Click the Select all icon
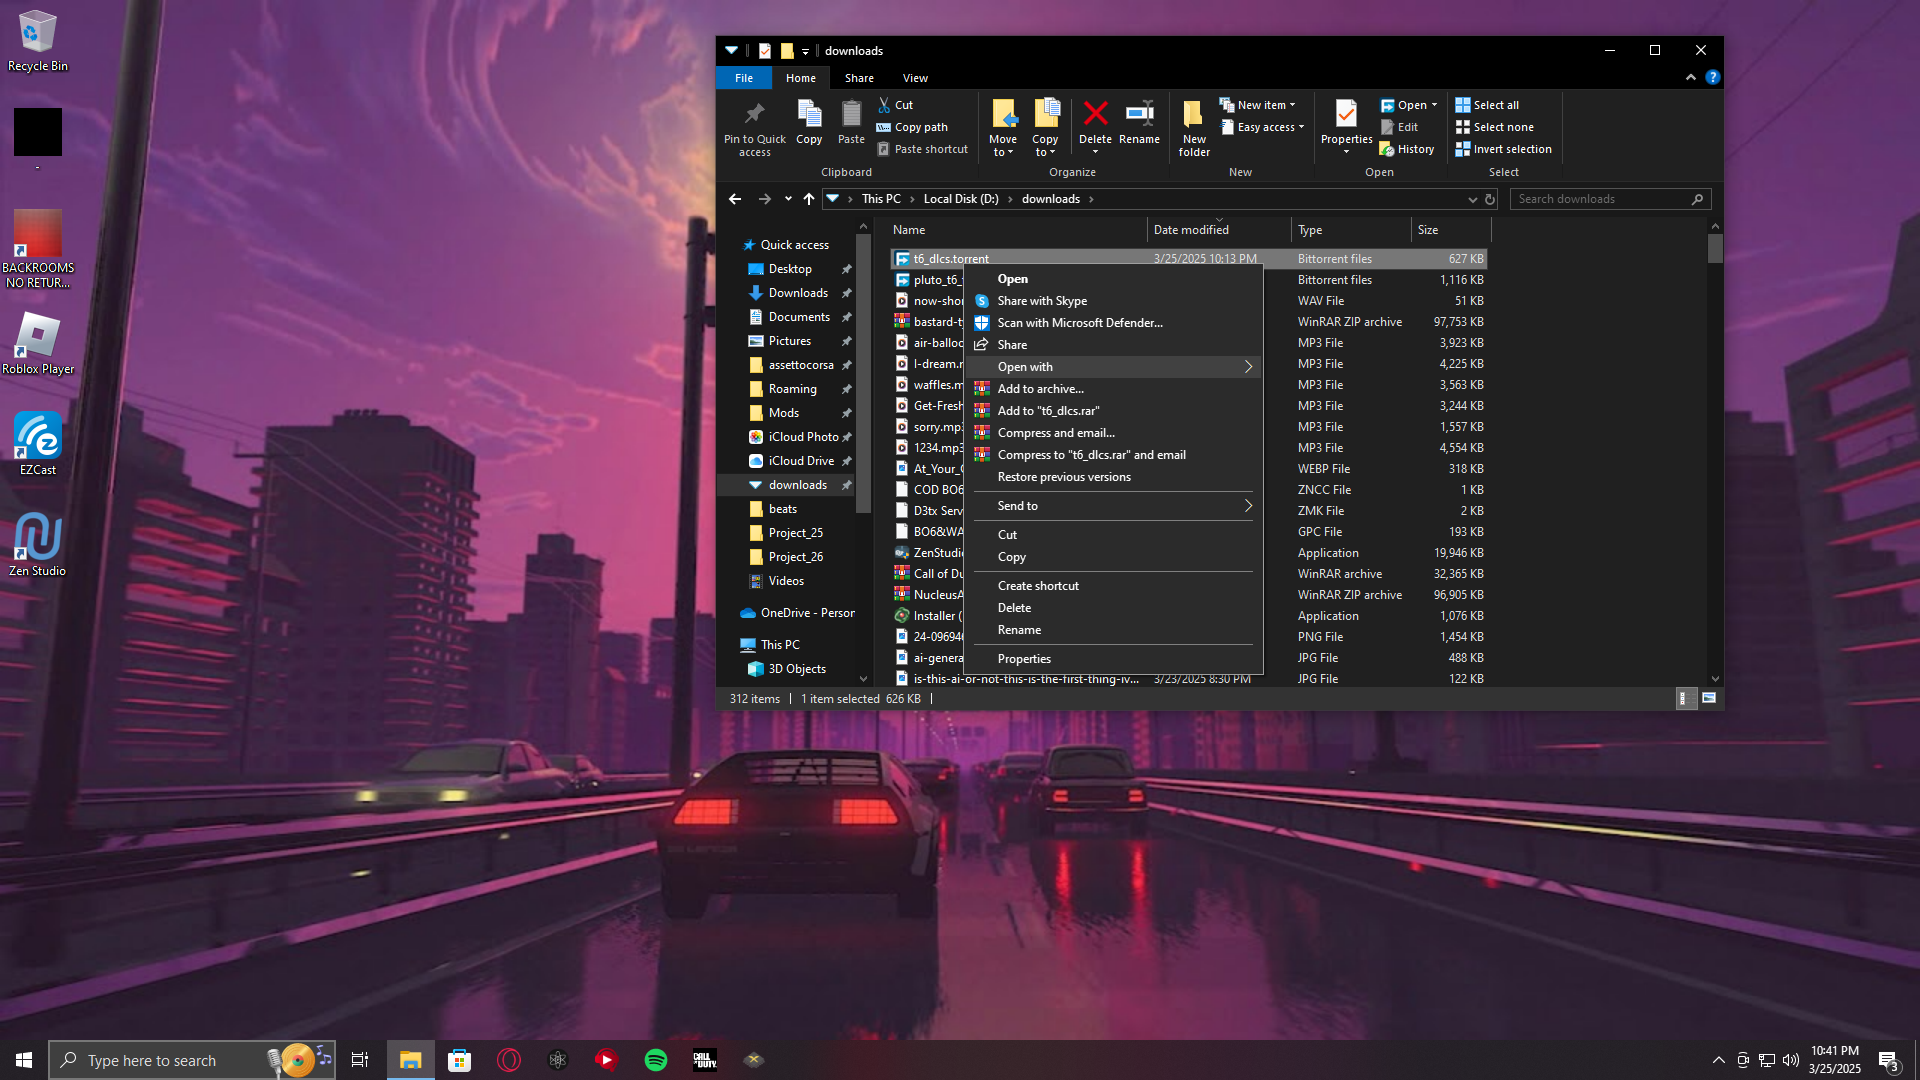The width and height of the screenshot is (1920, 1080). click(x=1462, y=105)
